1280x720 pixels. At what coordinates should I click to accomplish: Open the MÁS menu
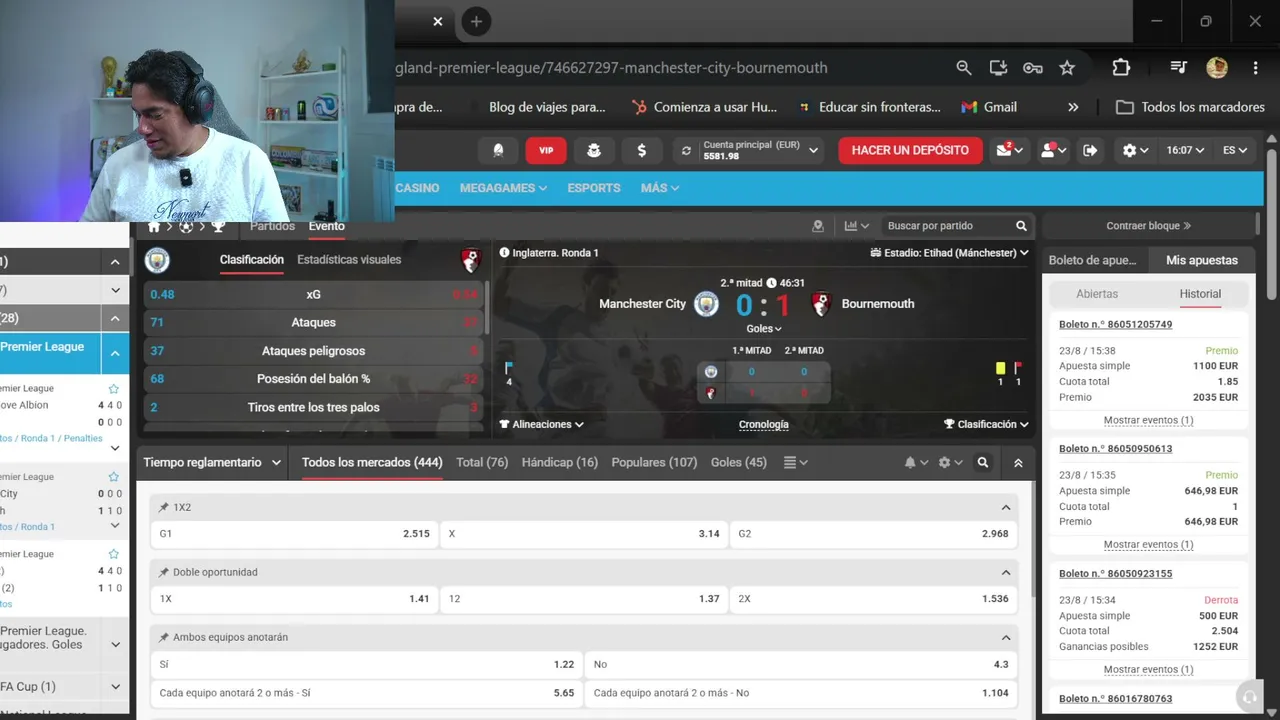660,188
